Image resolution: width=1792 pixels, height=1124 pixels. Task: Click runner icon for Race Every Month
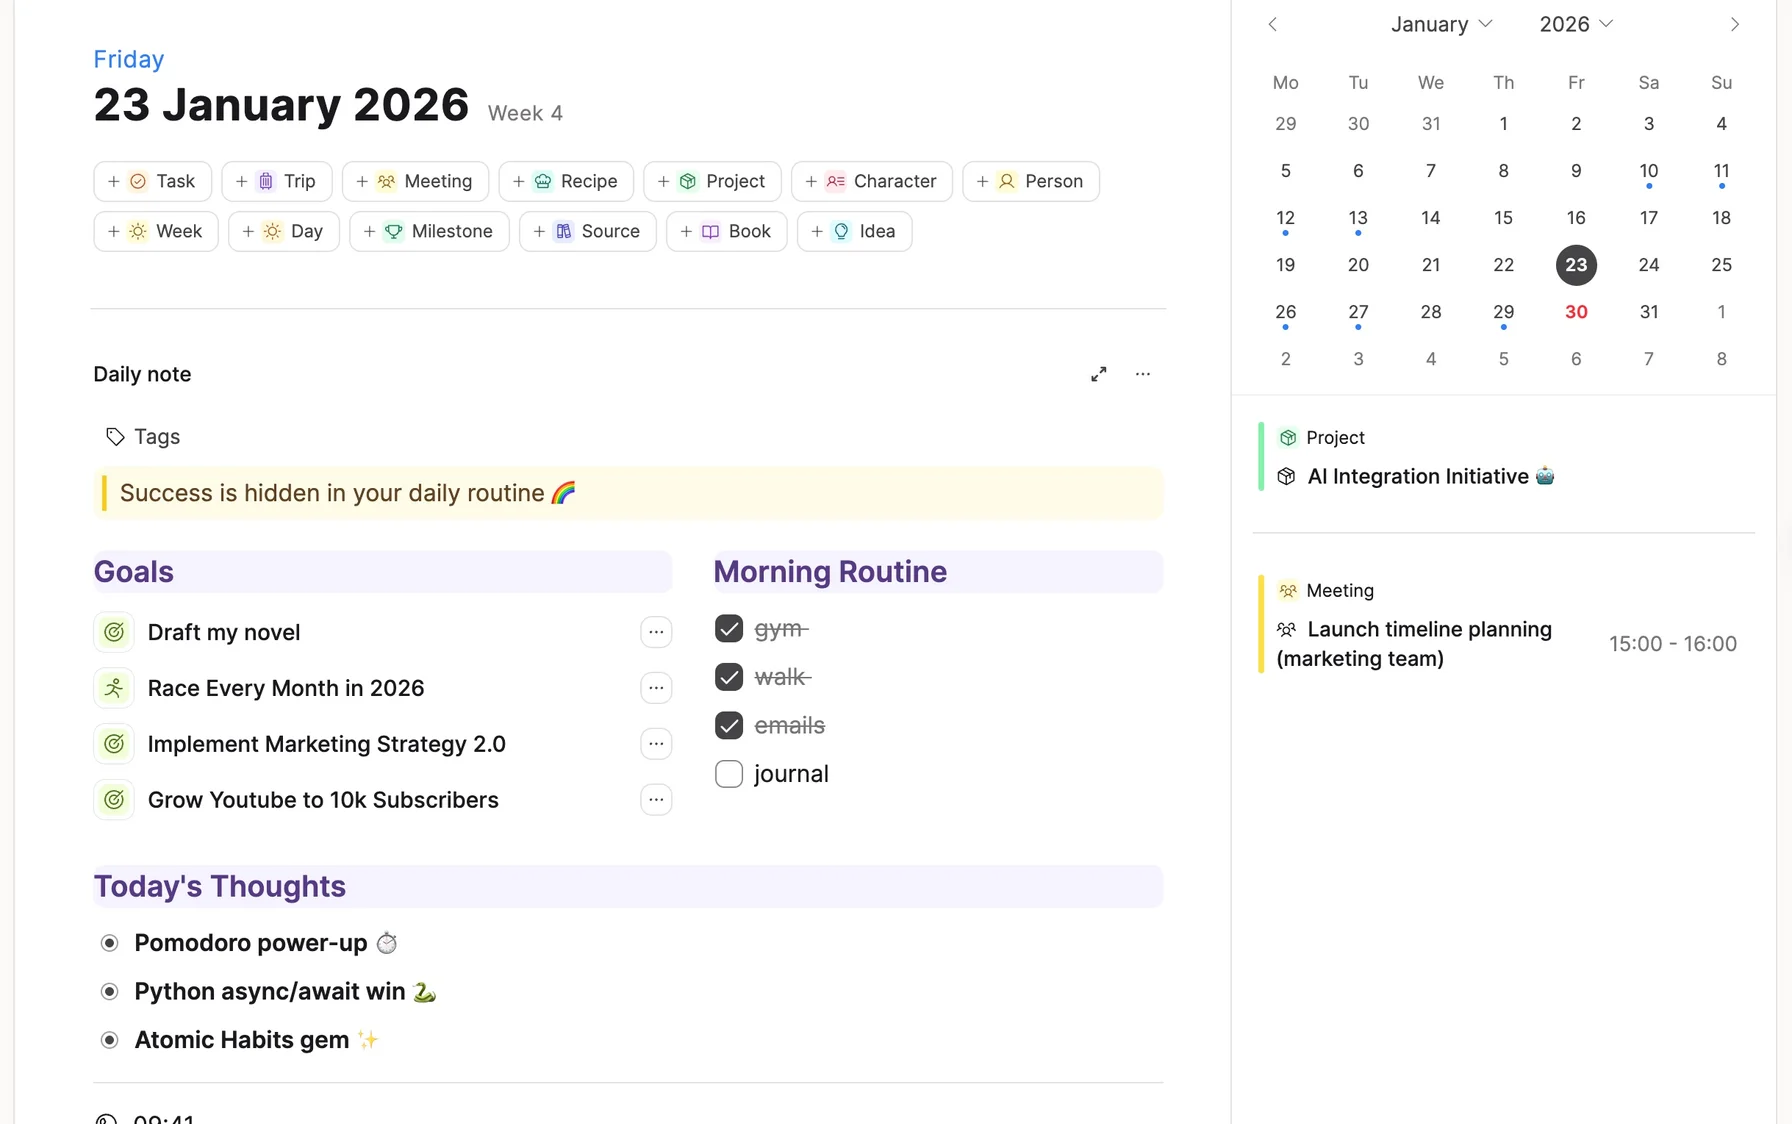pos(114,688)
